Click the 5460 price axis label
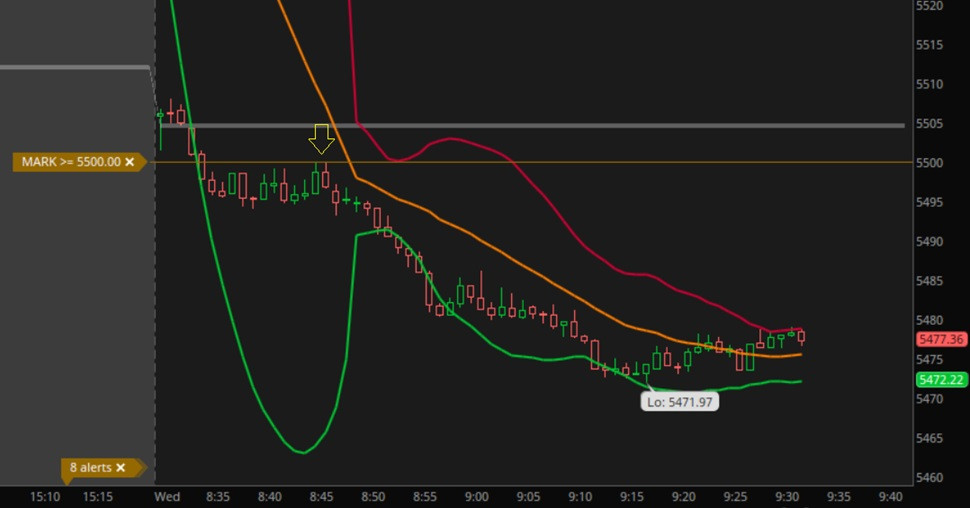970x508 pixels. click(x=929, y=478)
